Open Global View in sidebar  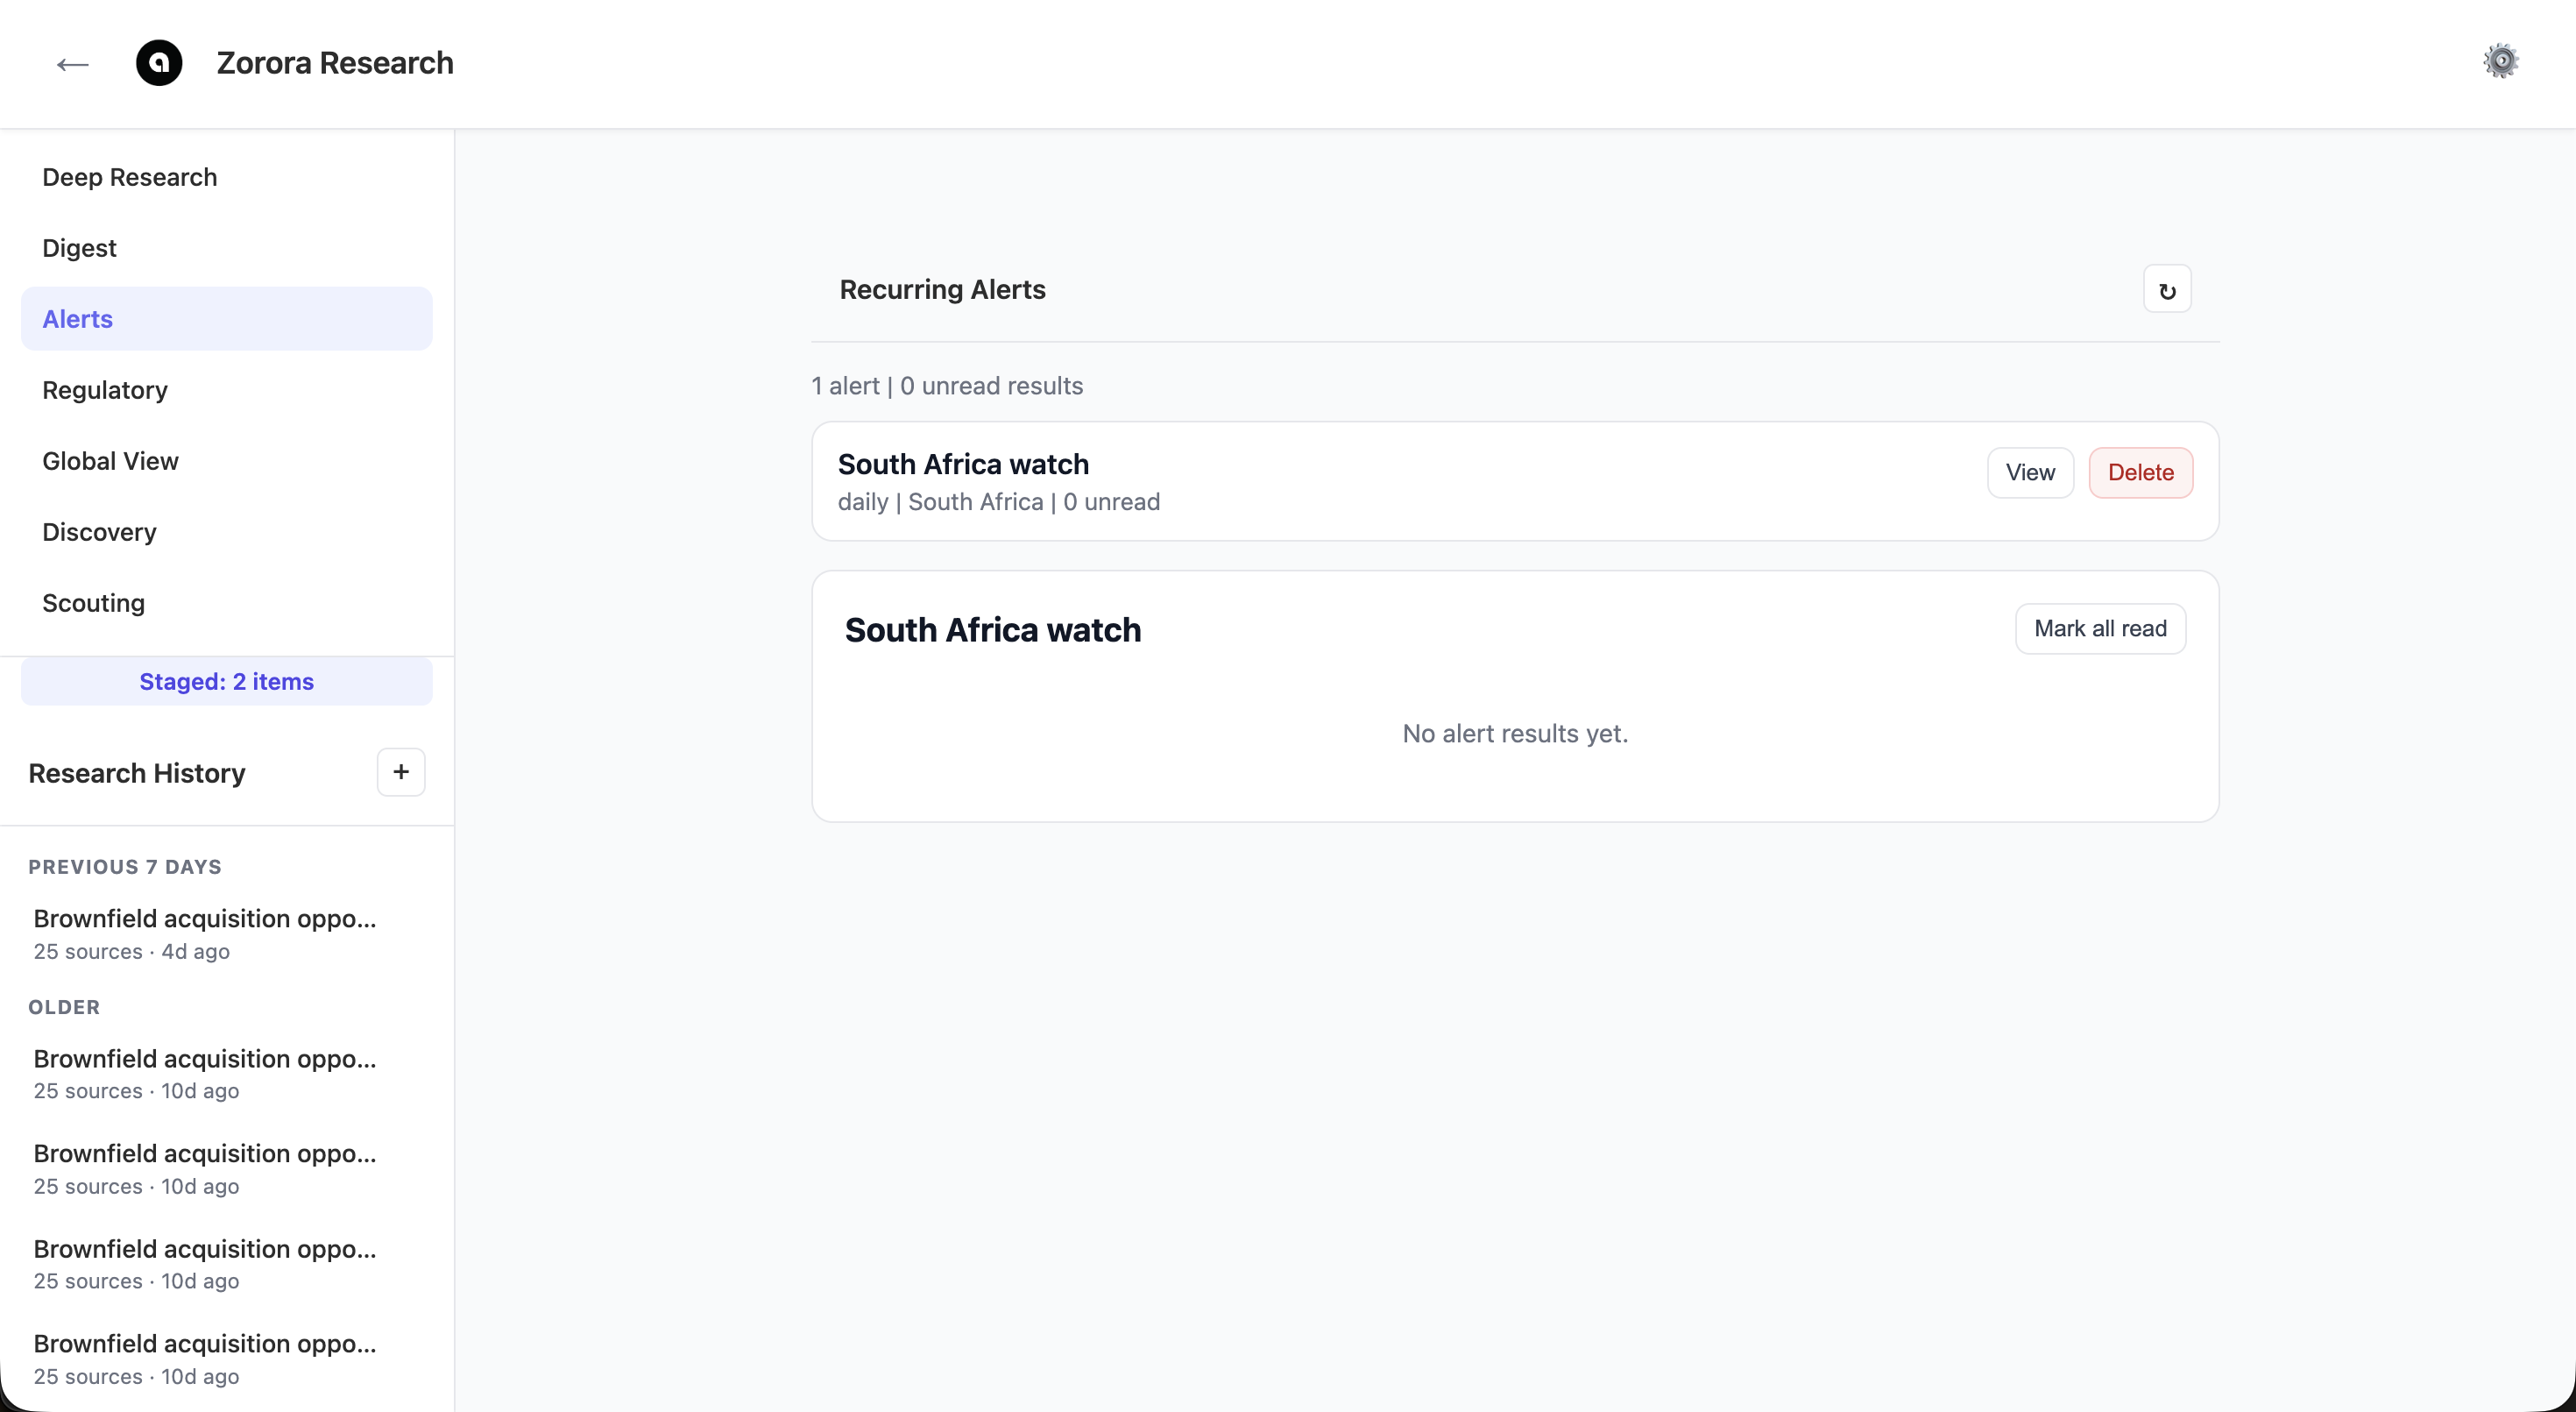pyautogui.click(x=110, y=461)
